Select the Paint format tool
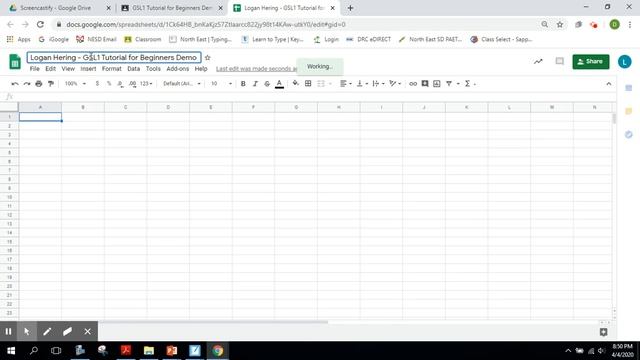Image resolution: width=640 pixels, height=360 pixels. (51, 84)
